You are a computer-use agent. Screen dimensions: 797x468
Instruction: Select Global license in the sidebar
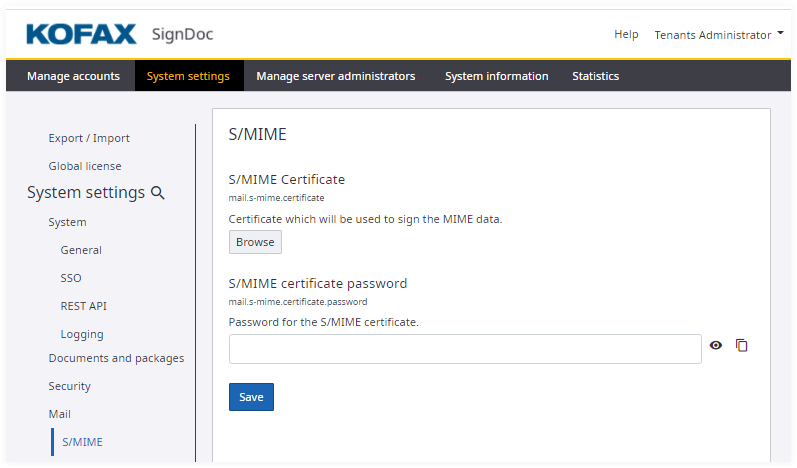coord(85,166)
